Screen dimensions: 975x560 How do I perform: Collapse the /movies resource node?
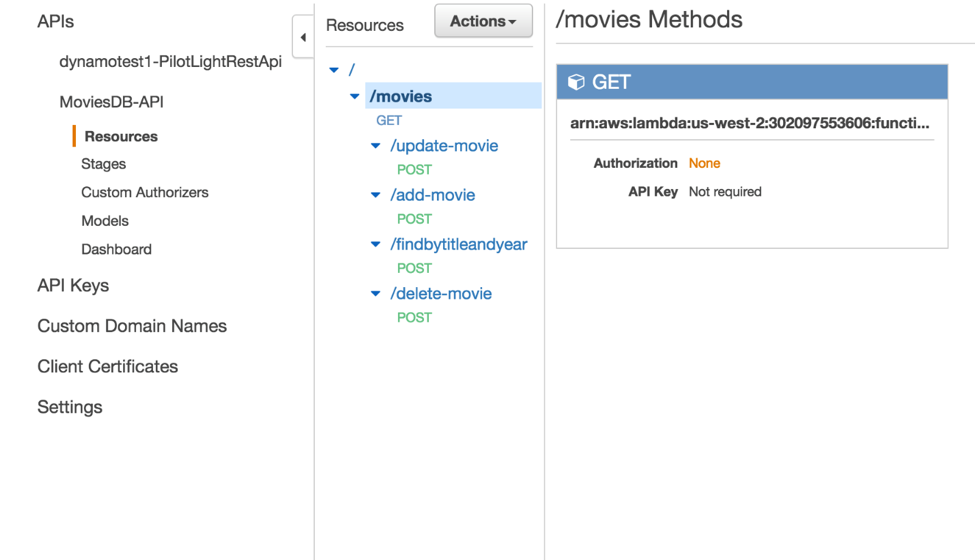(355, 97)
